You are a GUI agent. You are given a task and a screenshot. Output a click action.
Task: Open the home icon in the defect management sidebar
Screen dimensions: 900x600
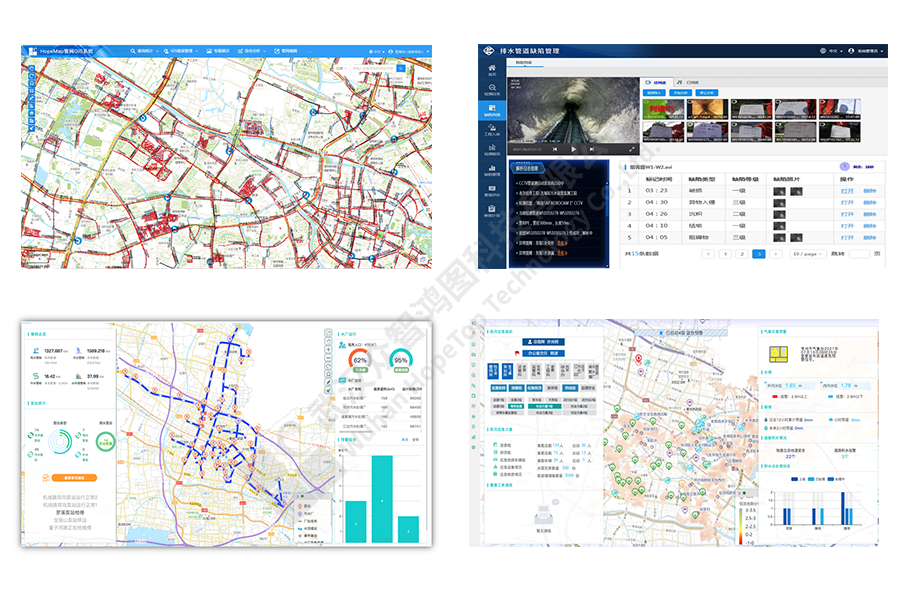[492, 69]
